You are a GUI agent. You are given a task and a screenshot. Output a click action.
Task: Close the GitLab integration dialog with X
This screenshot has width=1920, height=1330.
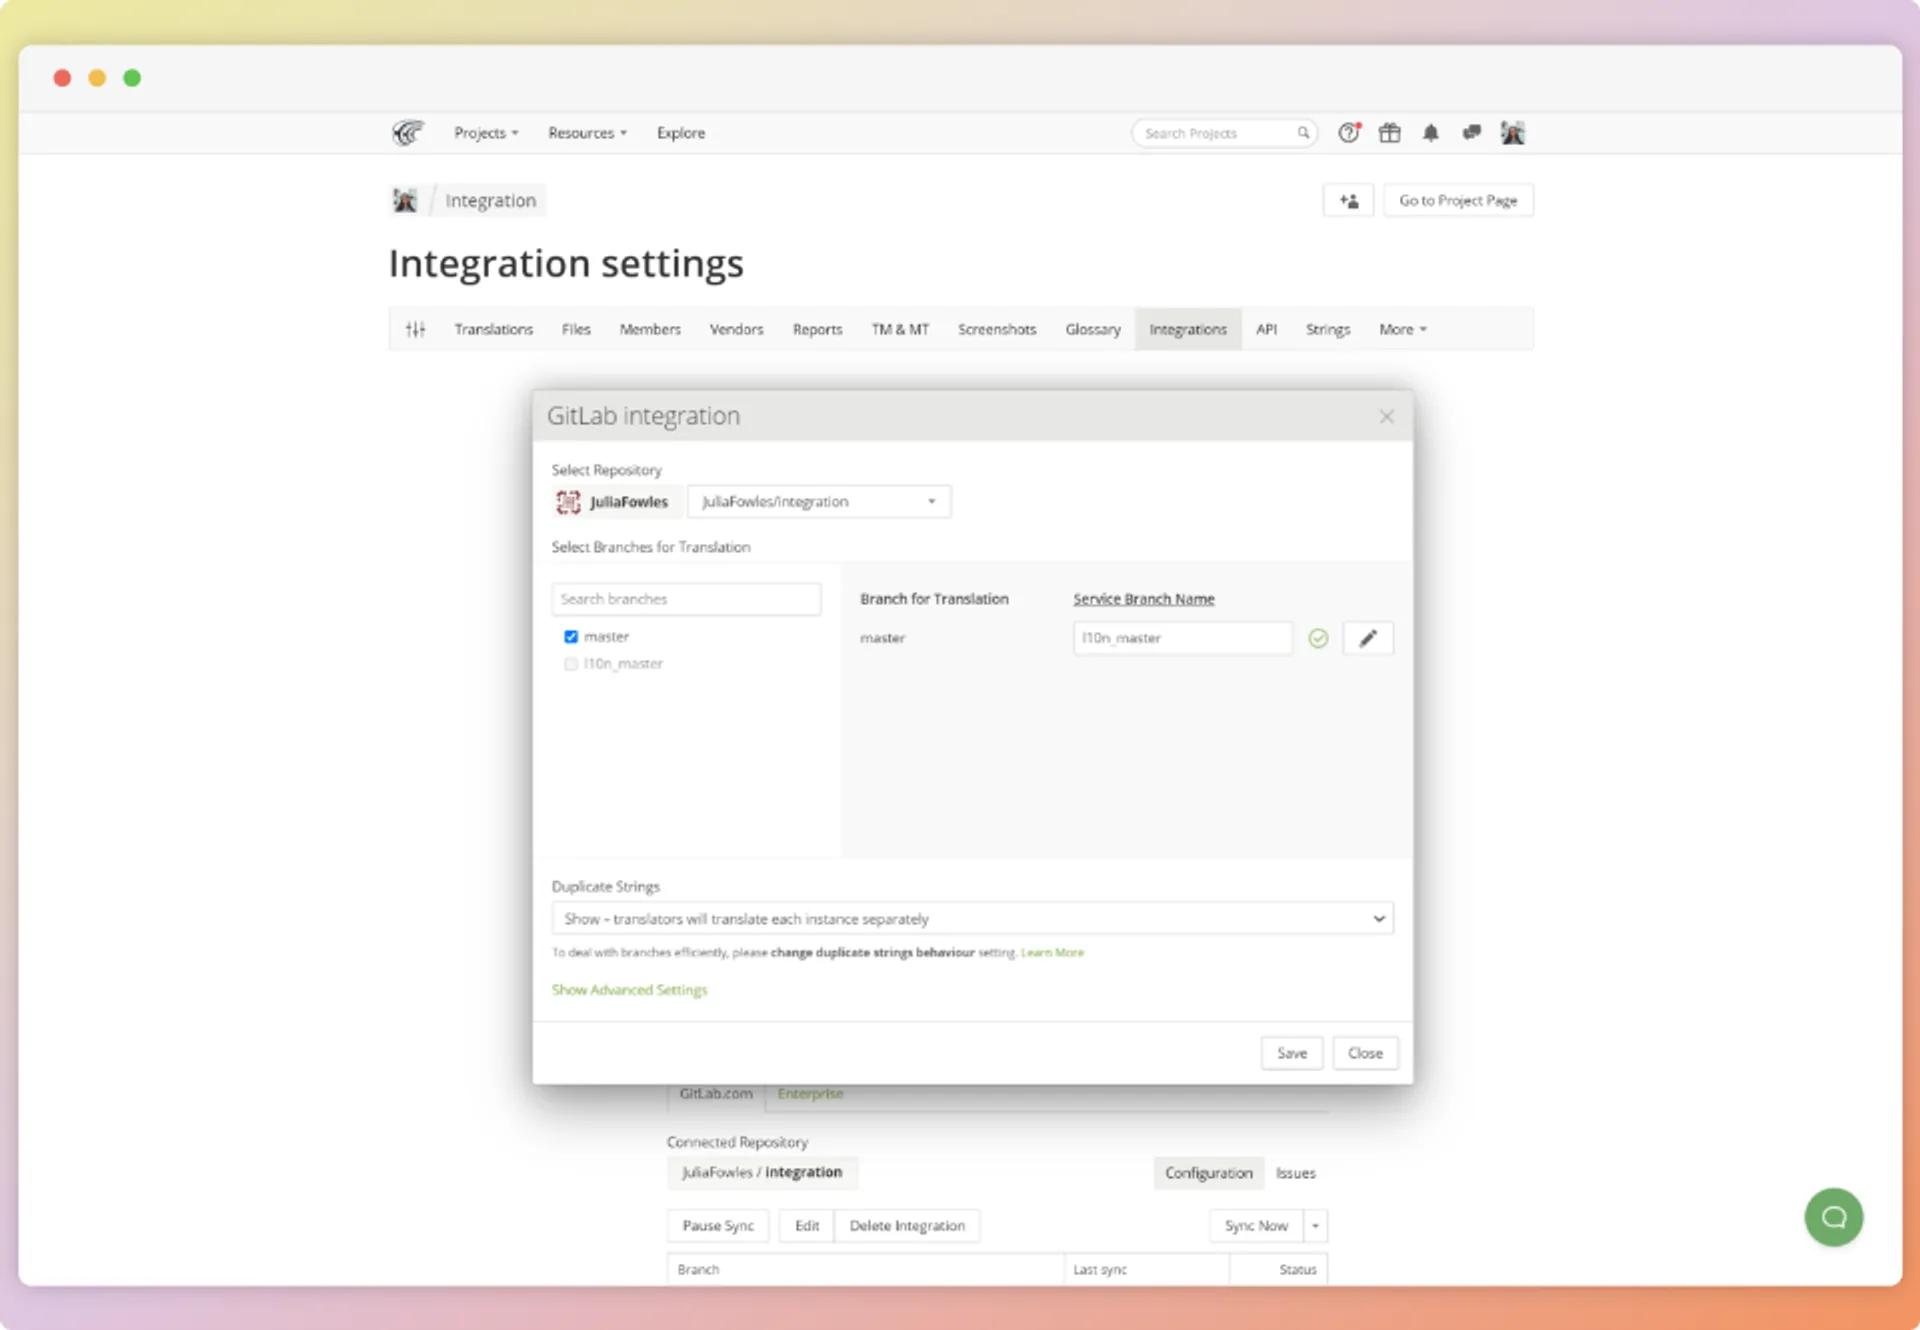pos(1386,416)
